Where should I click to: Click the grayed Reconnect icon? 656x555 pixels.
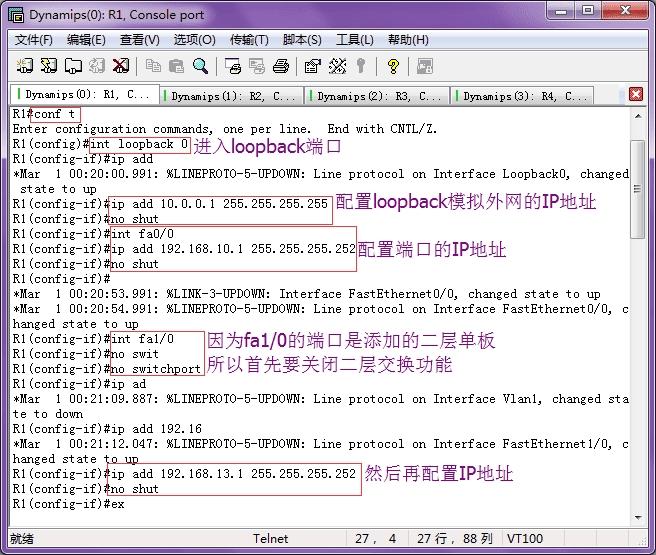97,66
